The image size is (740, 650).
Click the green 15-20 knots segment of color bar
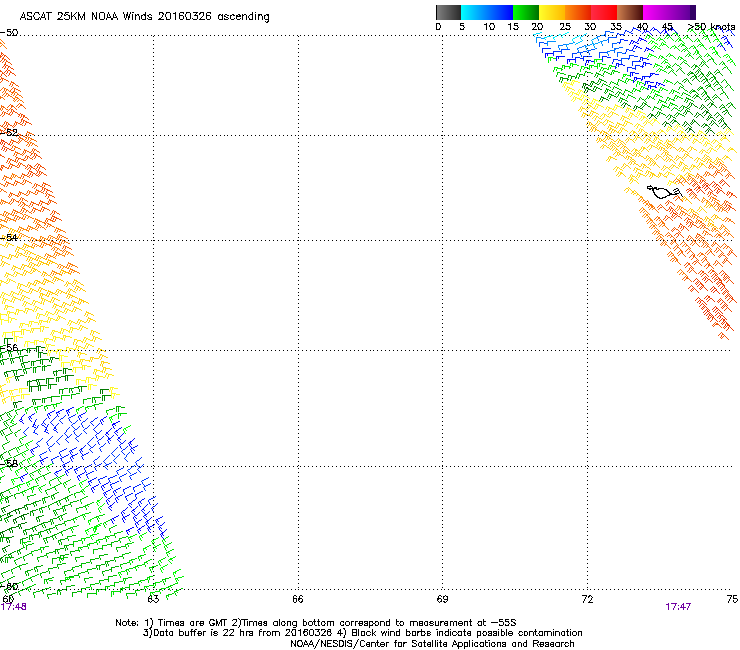point(526,12)
